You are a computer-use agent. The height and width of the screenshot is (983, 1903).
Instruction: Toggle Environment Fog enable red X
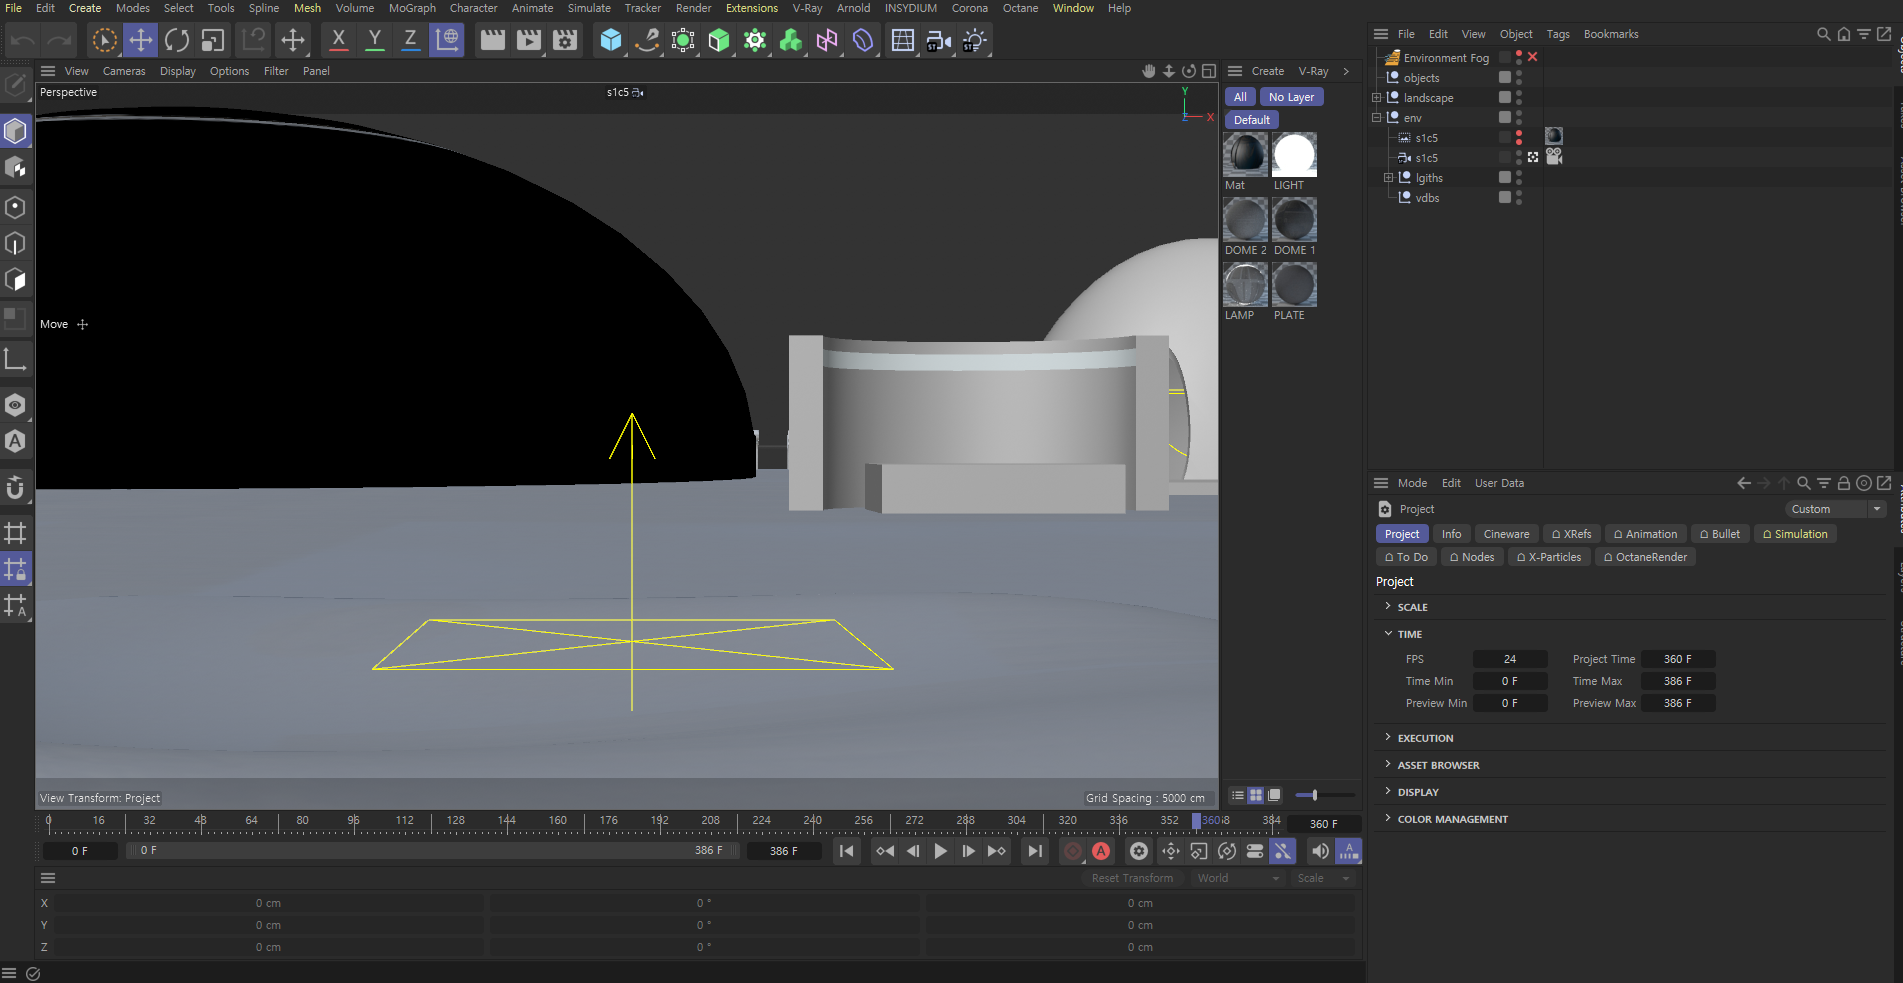pos(1532,57)
